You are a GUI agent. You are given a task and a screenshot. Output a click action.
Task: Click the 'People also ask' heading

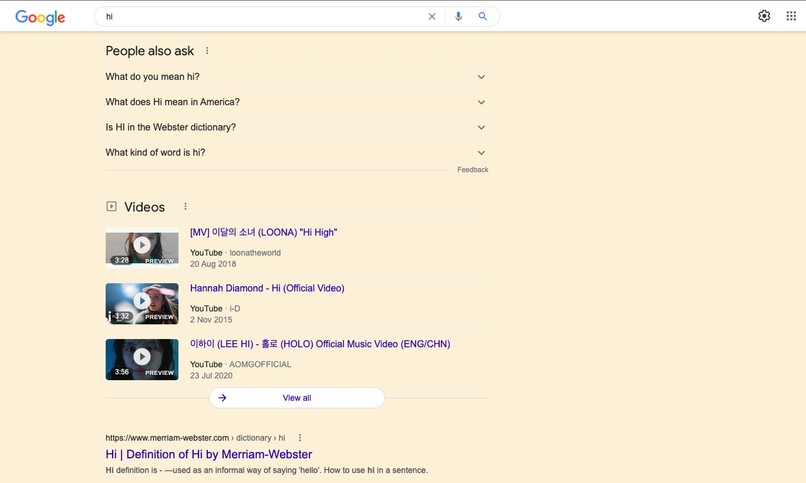[150, 51]
